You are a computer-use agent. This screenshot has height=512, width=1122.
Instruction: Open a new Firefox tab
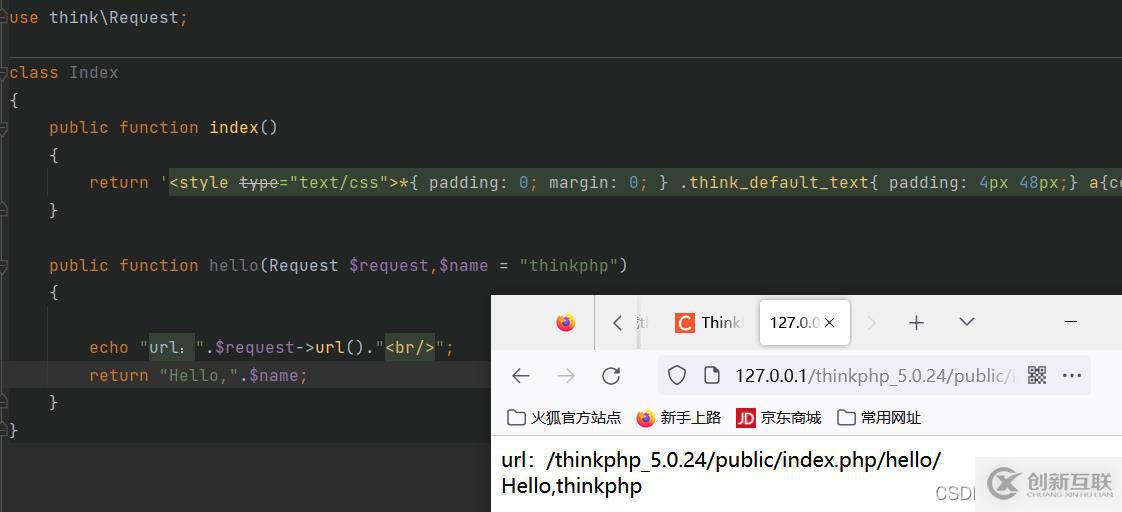pos(916,323)
